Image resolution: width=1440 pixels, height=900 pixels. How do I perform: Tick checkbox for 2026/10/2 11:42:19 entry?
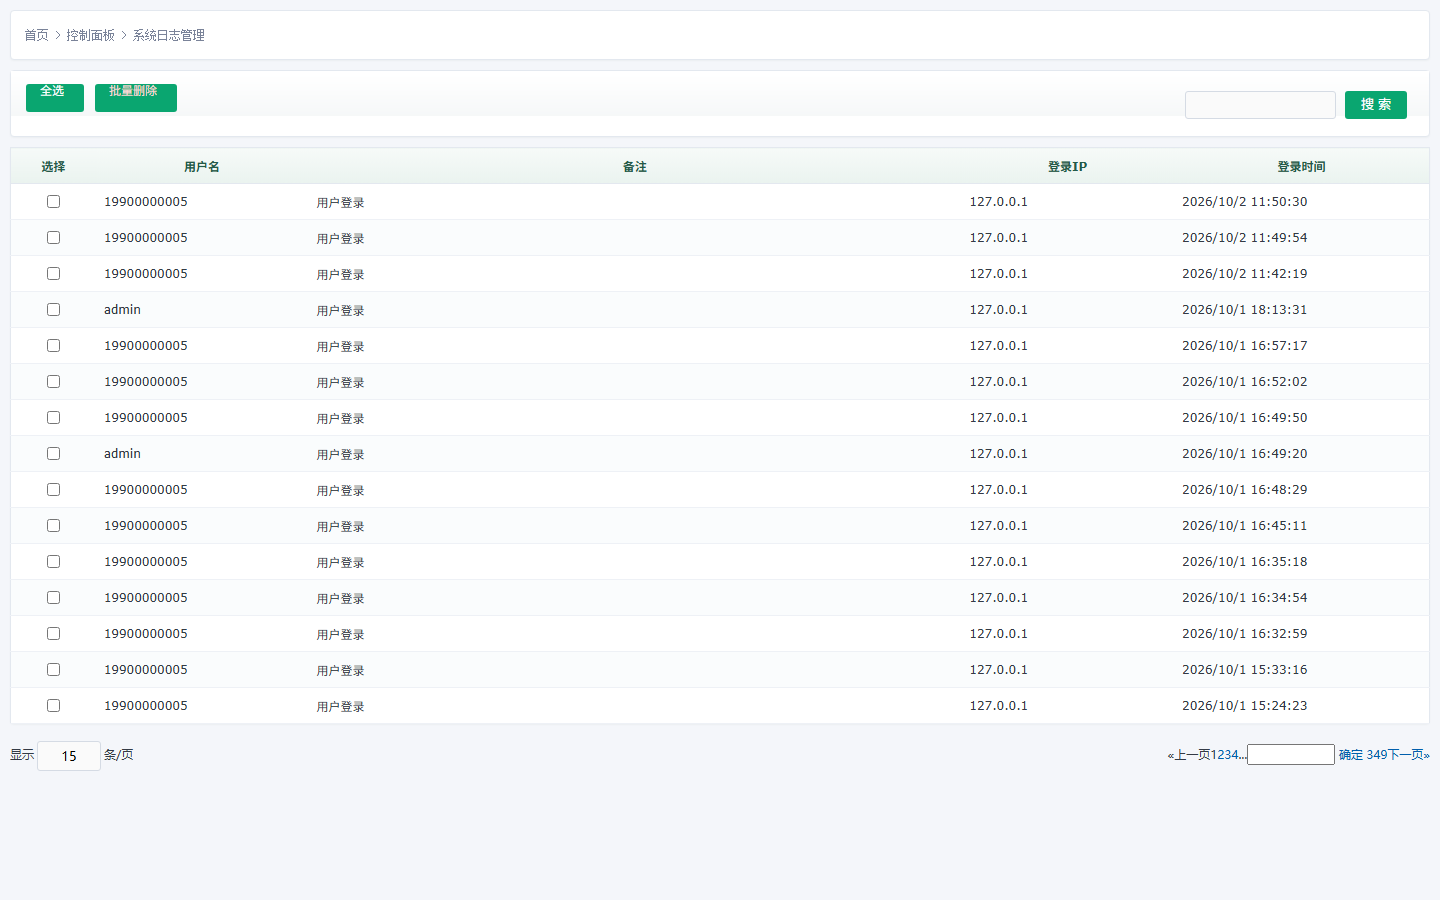coord(53,274)
